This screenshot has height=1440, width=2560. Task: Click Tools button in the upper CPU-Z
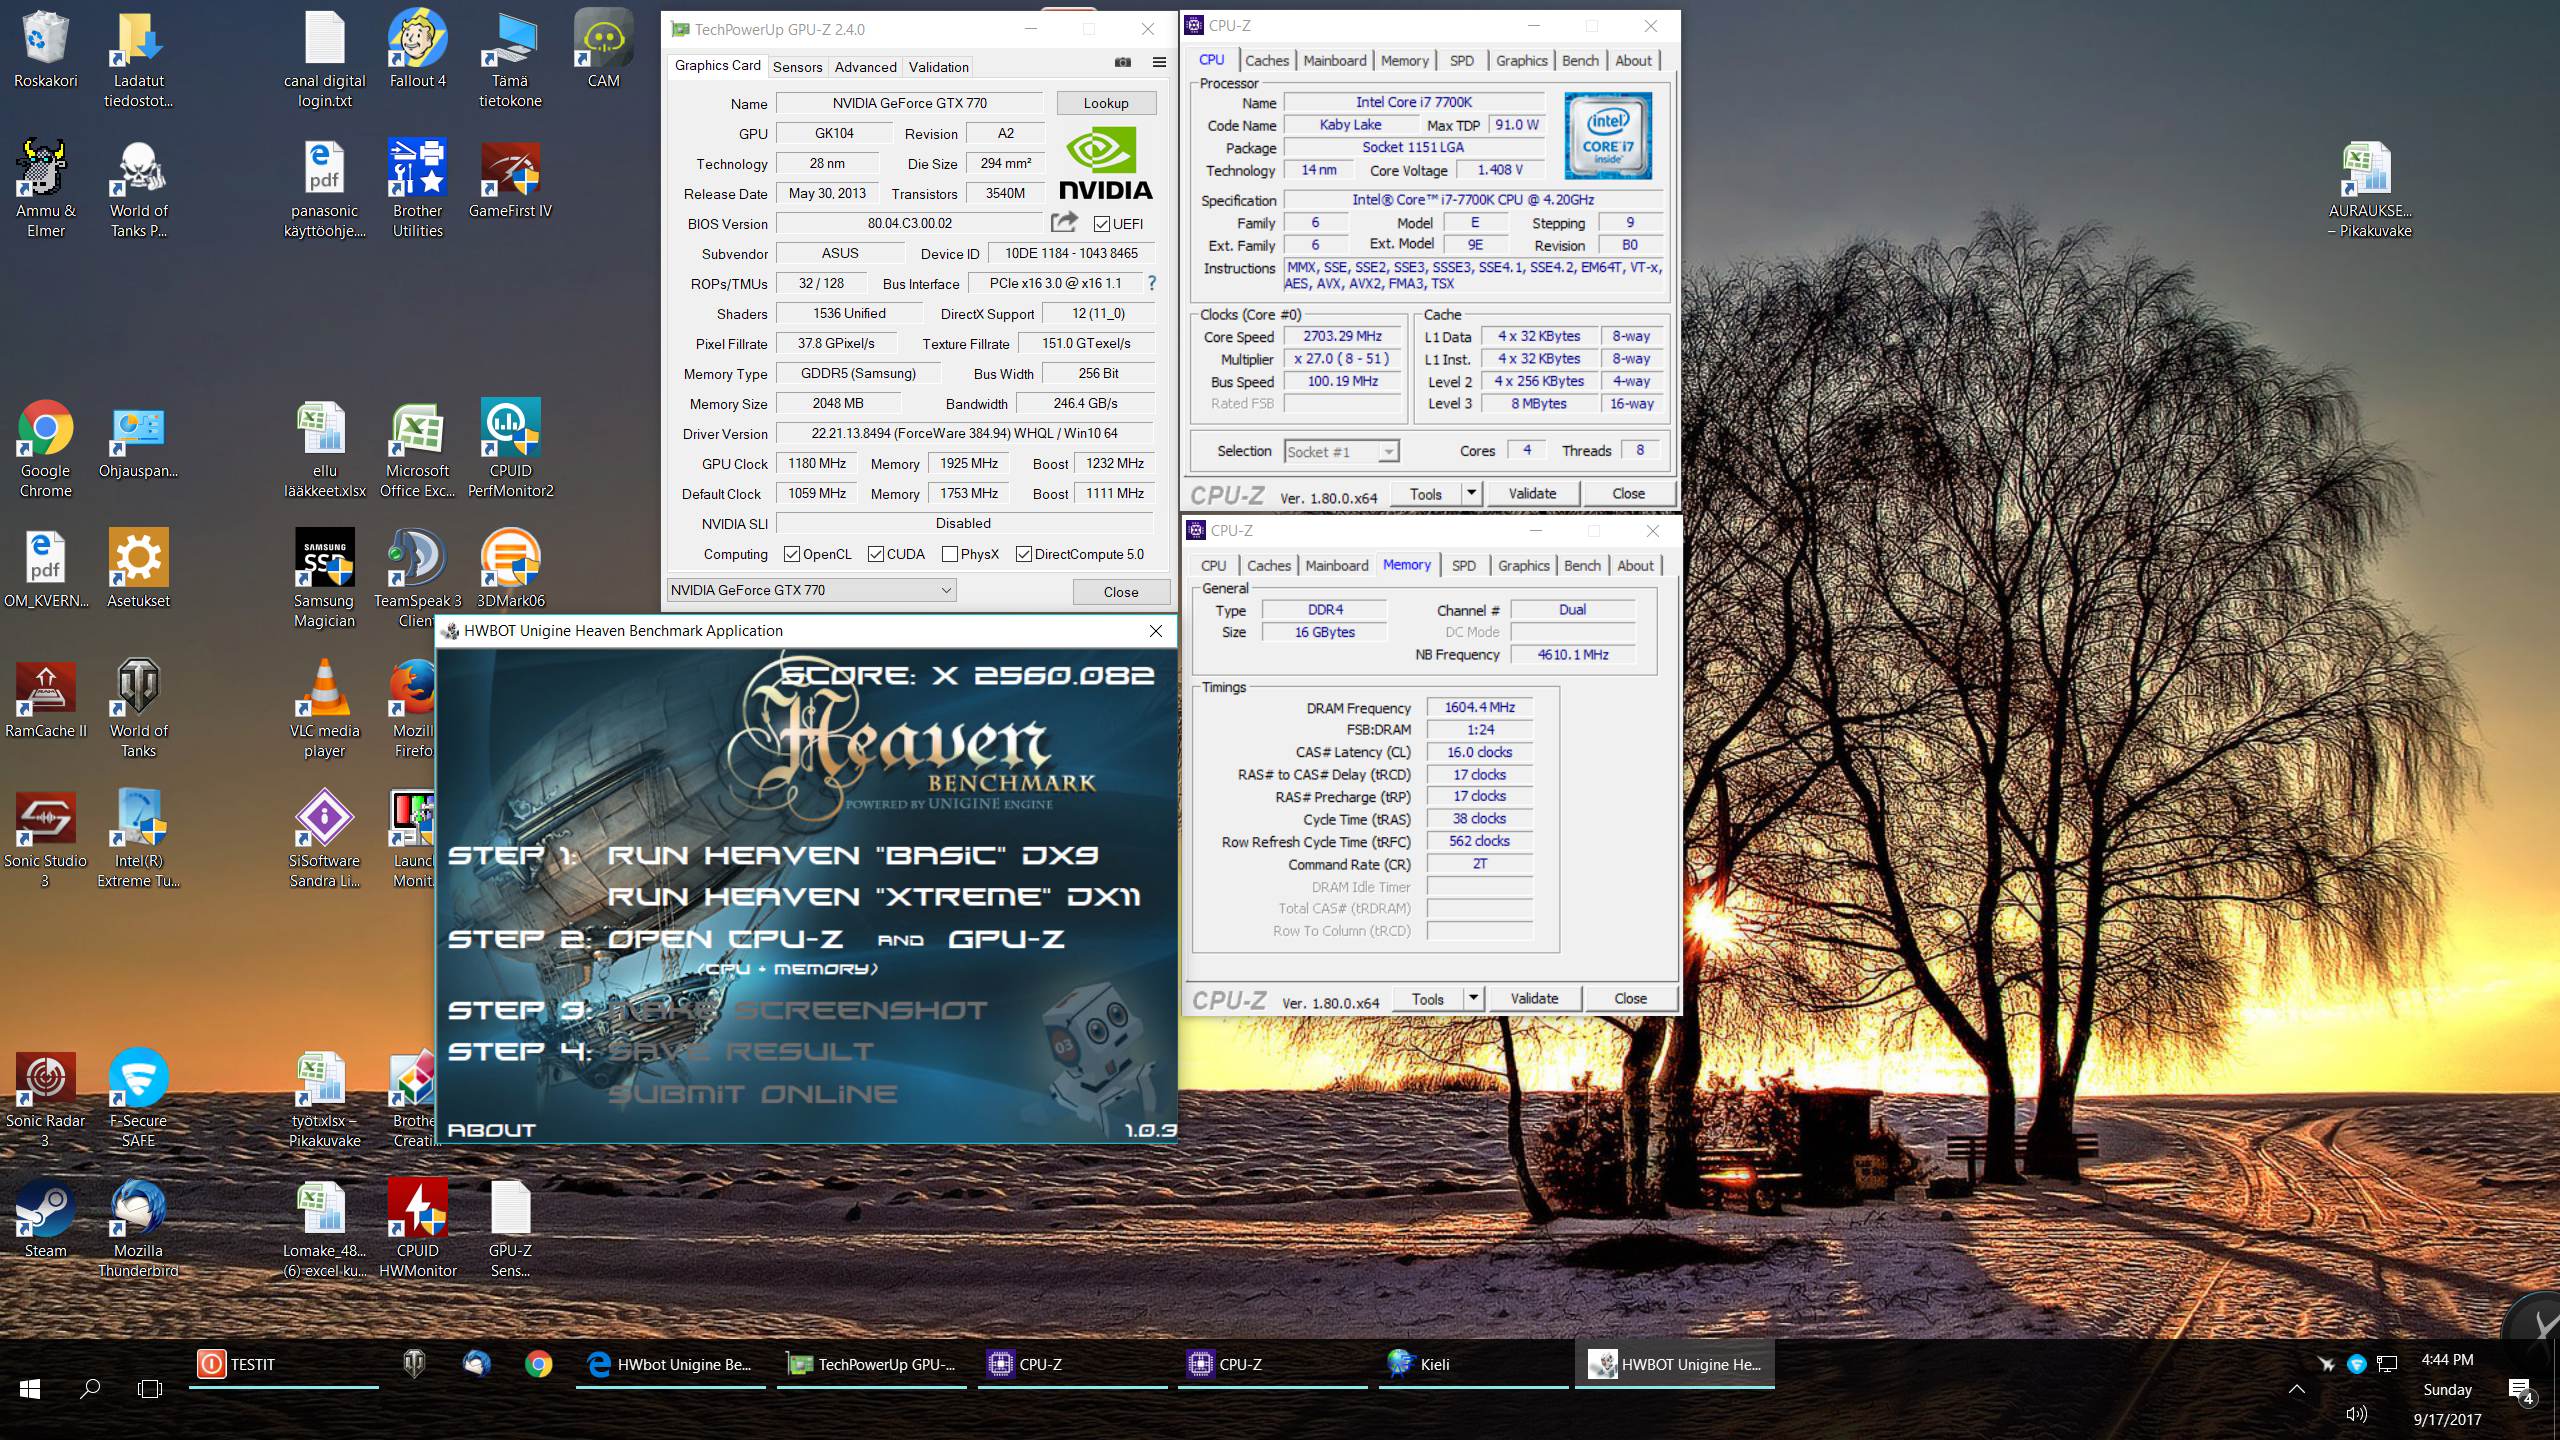click(1425, 493)
